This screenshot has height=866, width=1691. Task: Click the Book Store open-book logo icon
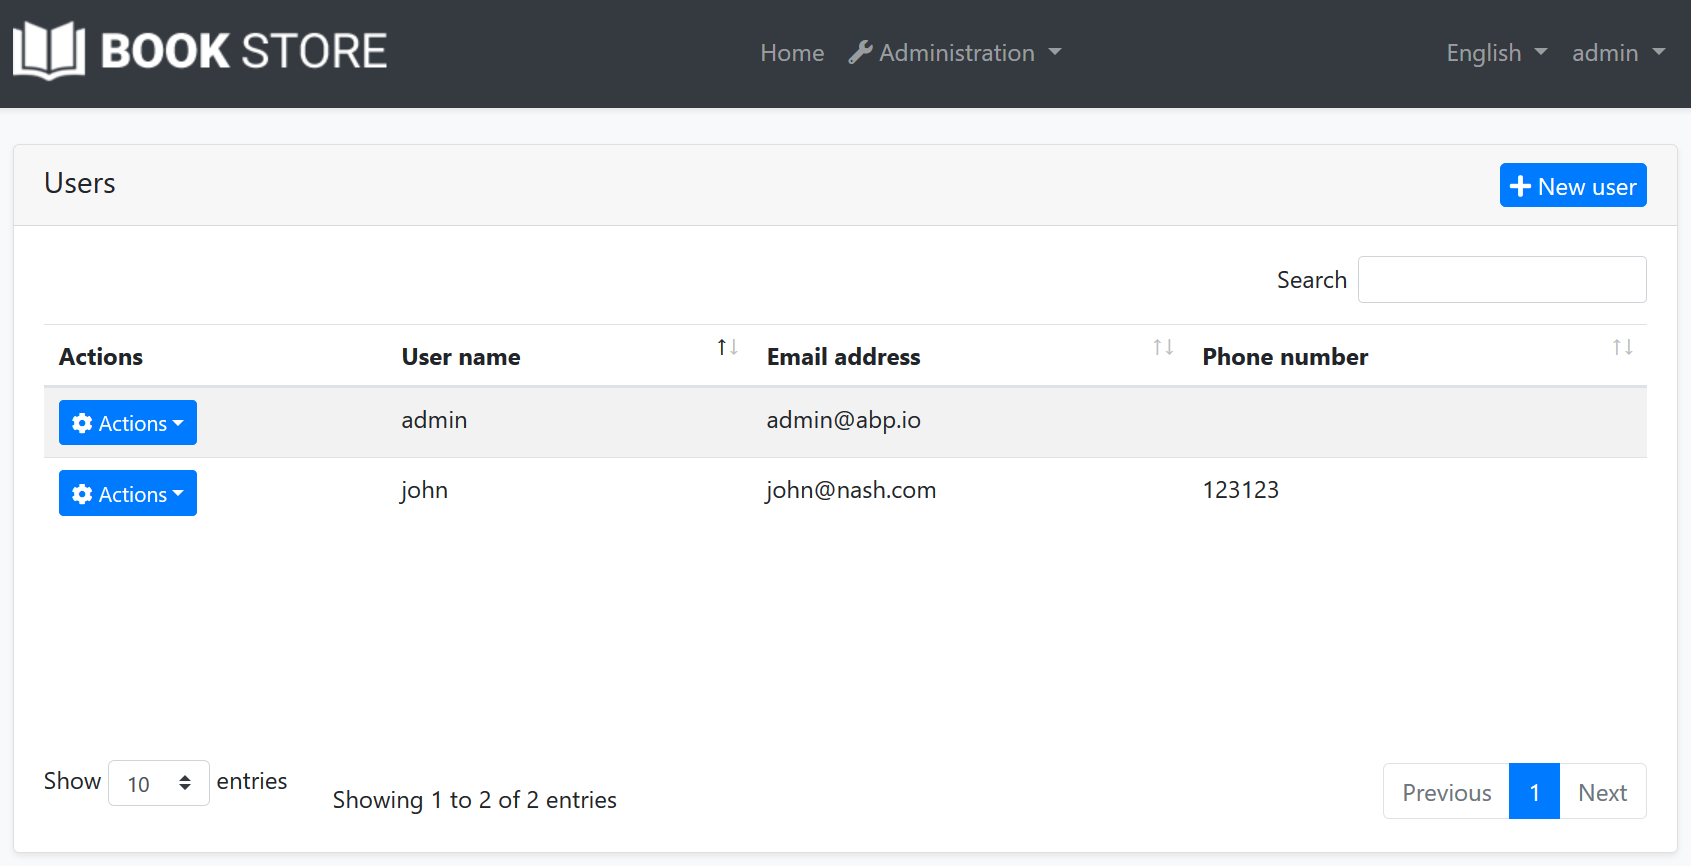click(x=48, y=50)
